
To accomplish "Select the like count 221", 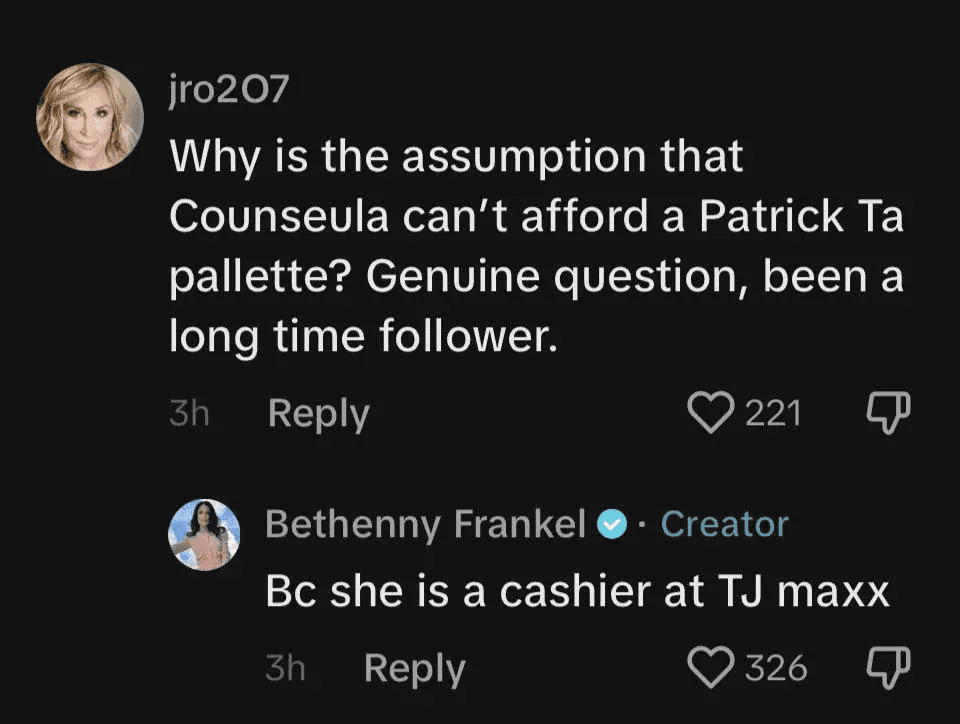I will (x=775, y=412).
